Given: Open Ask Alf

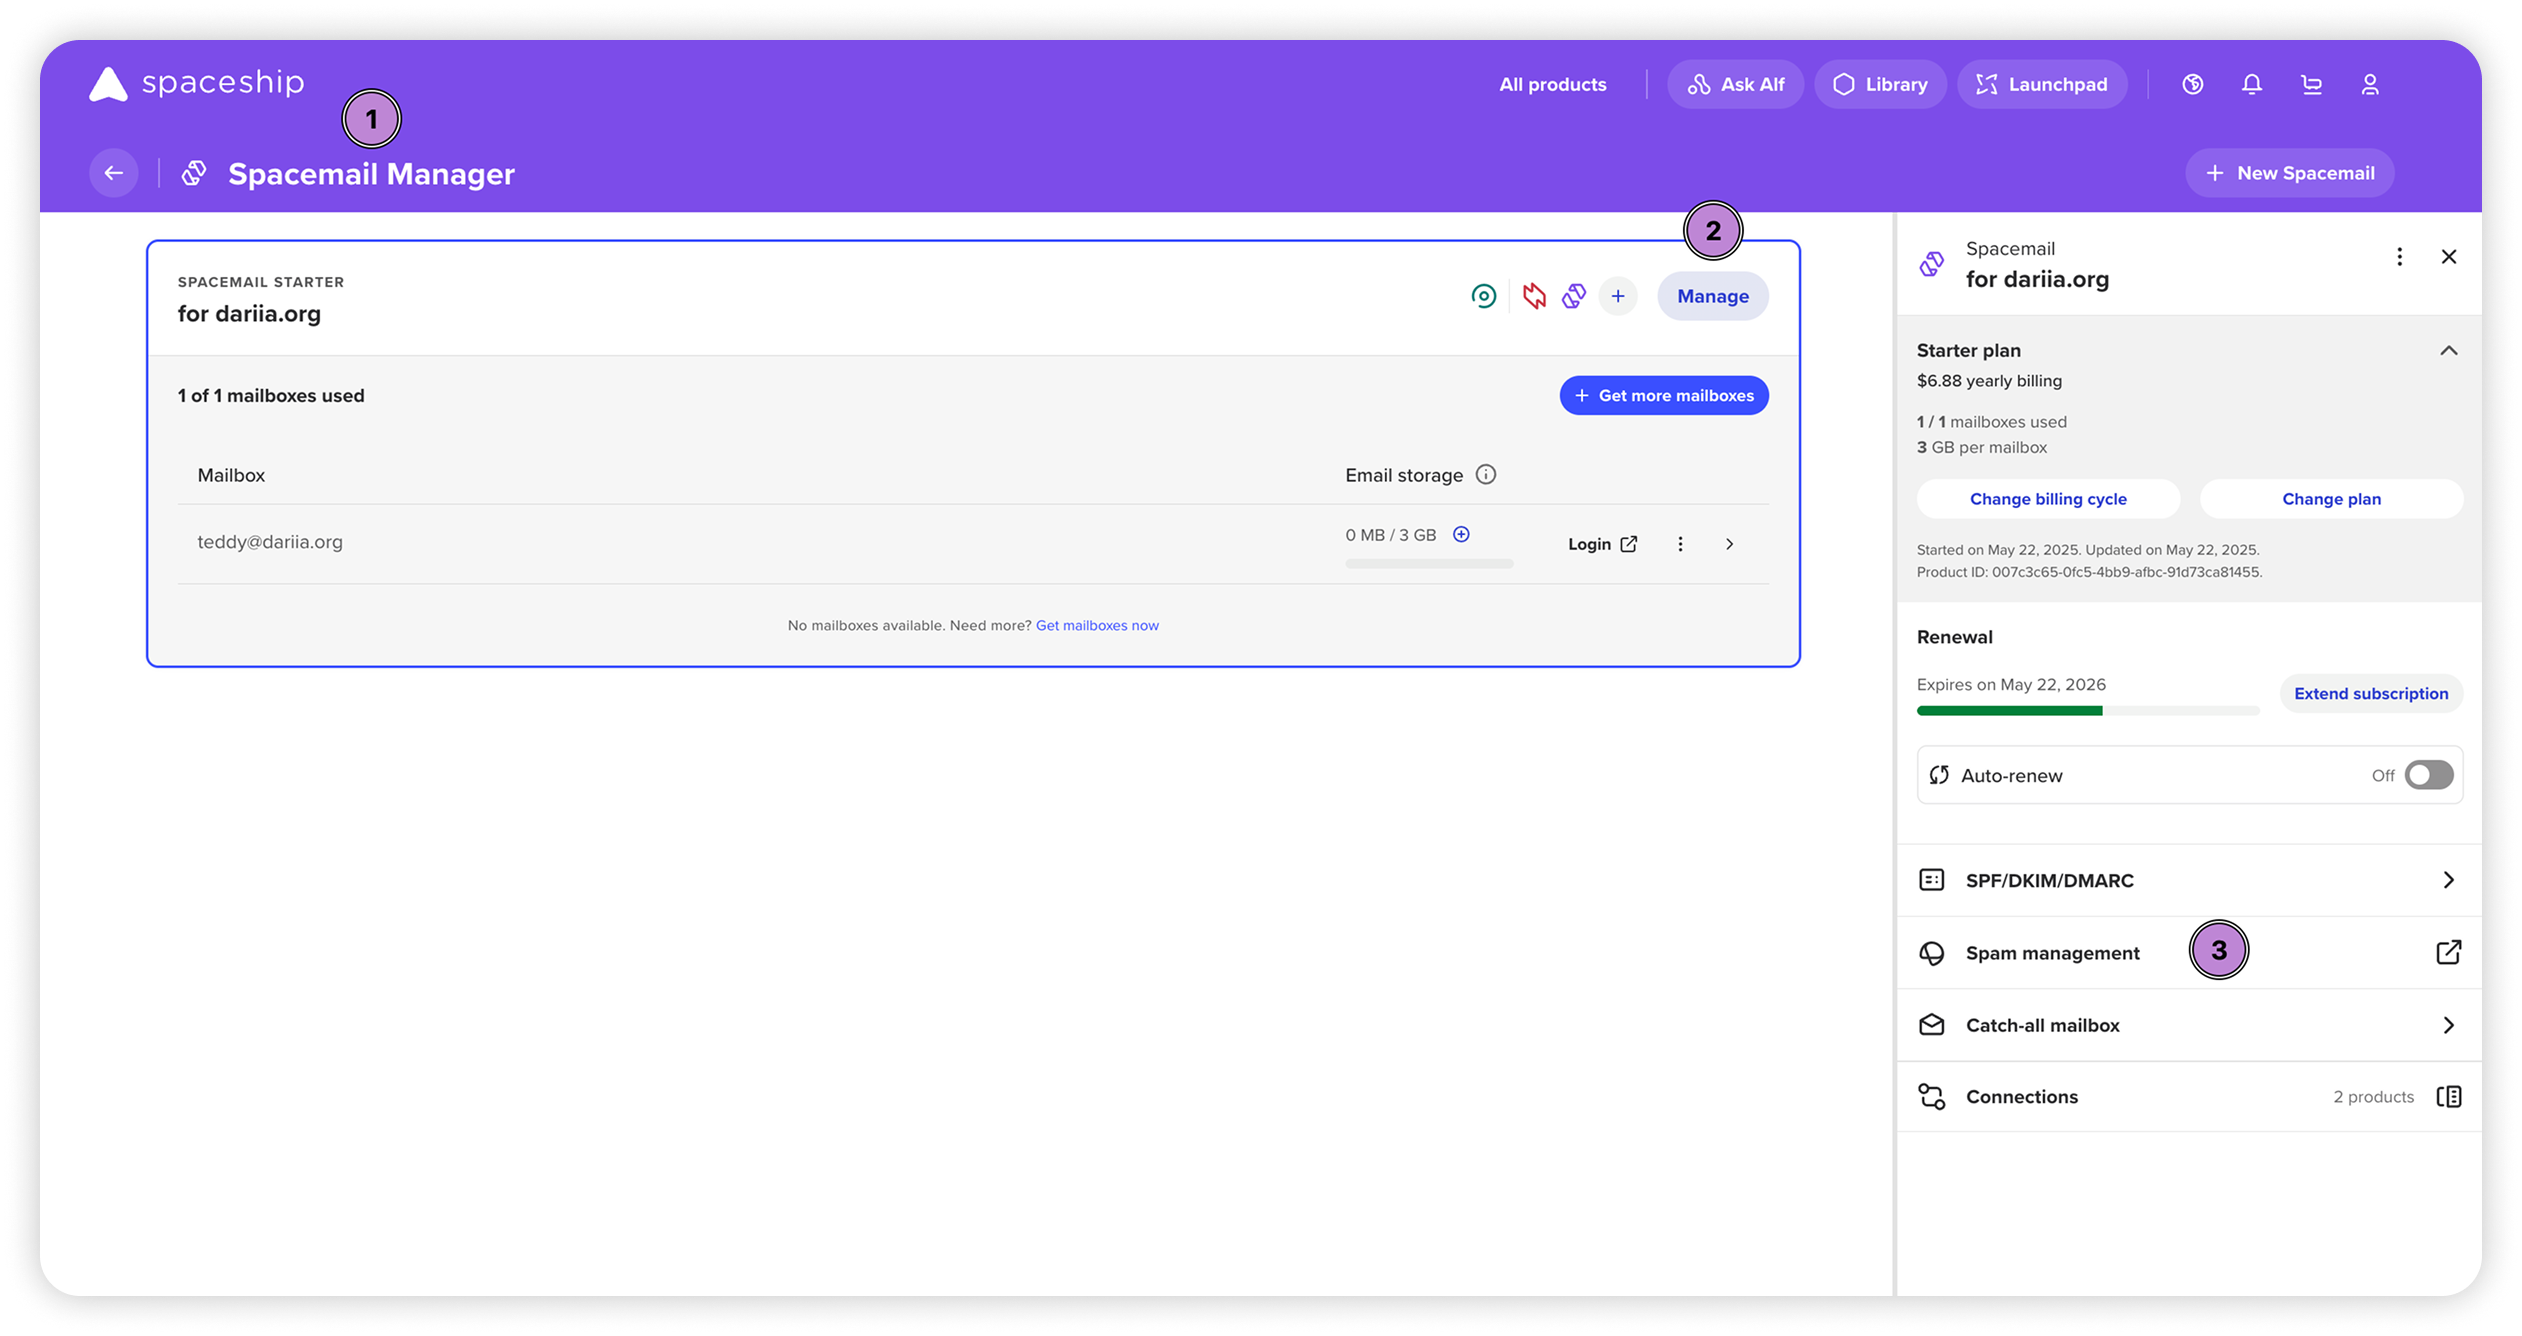Looking at the screenshot, I should click(x=1735, y=84).
